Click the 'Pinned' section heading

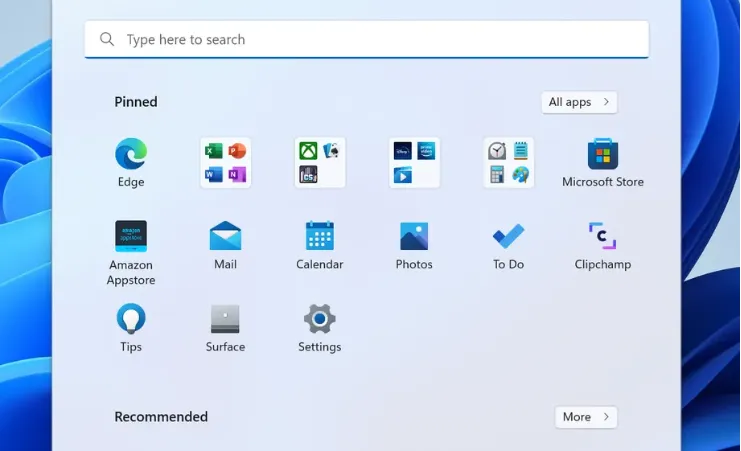click(136, 102)
